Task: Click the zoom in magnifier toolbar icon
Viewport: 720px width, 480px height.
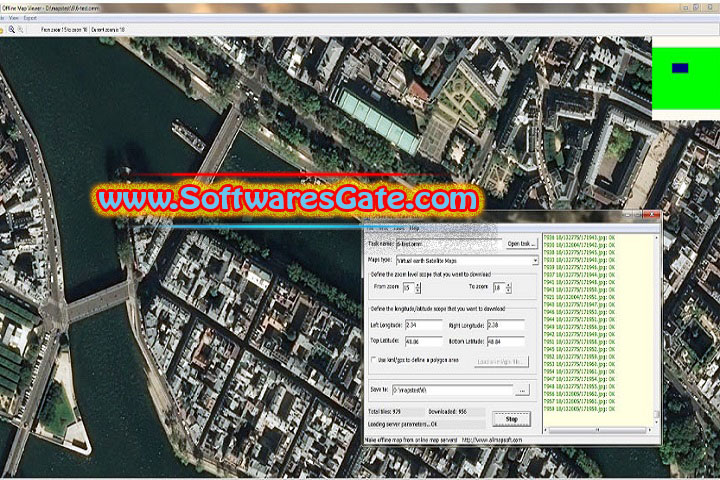Action: (11, 29)
